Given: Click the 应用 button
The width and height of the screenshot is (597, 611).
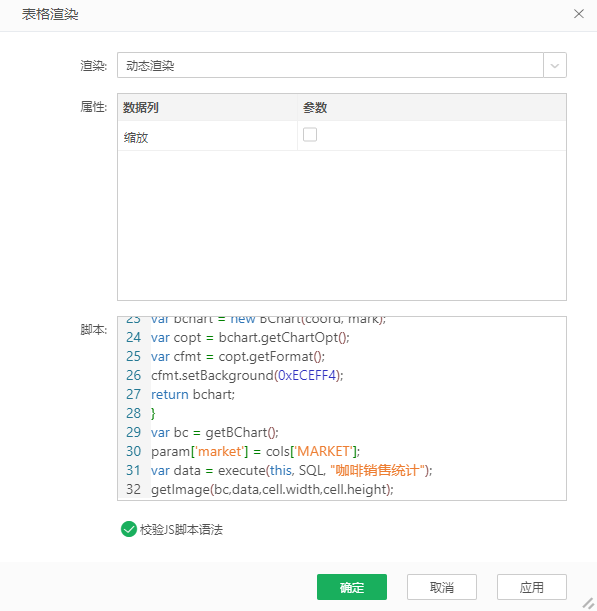Looking at the screenshot, I should [x=532, y=587].
